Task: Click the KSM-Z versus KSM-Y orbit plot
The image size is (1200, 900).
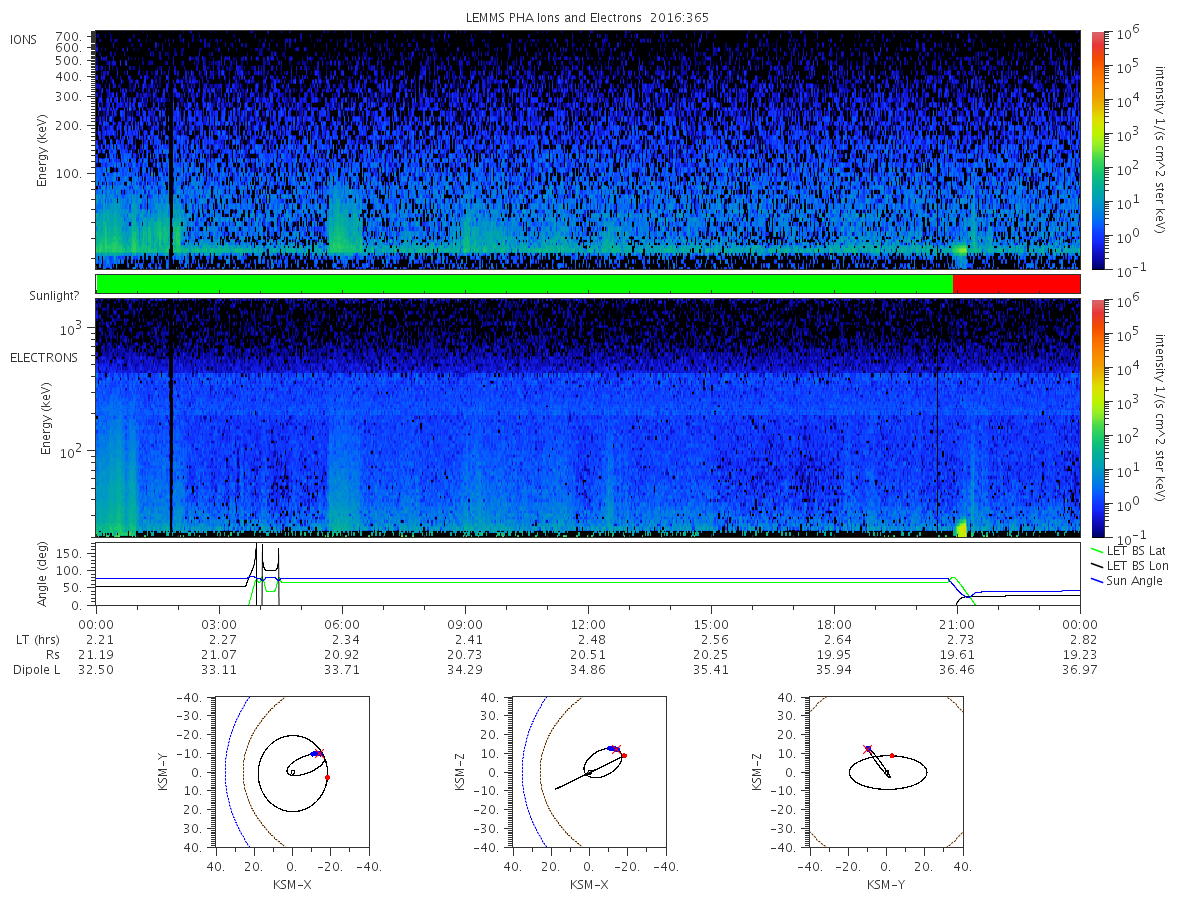Action: point(886,772)
